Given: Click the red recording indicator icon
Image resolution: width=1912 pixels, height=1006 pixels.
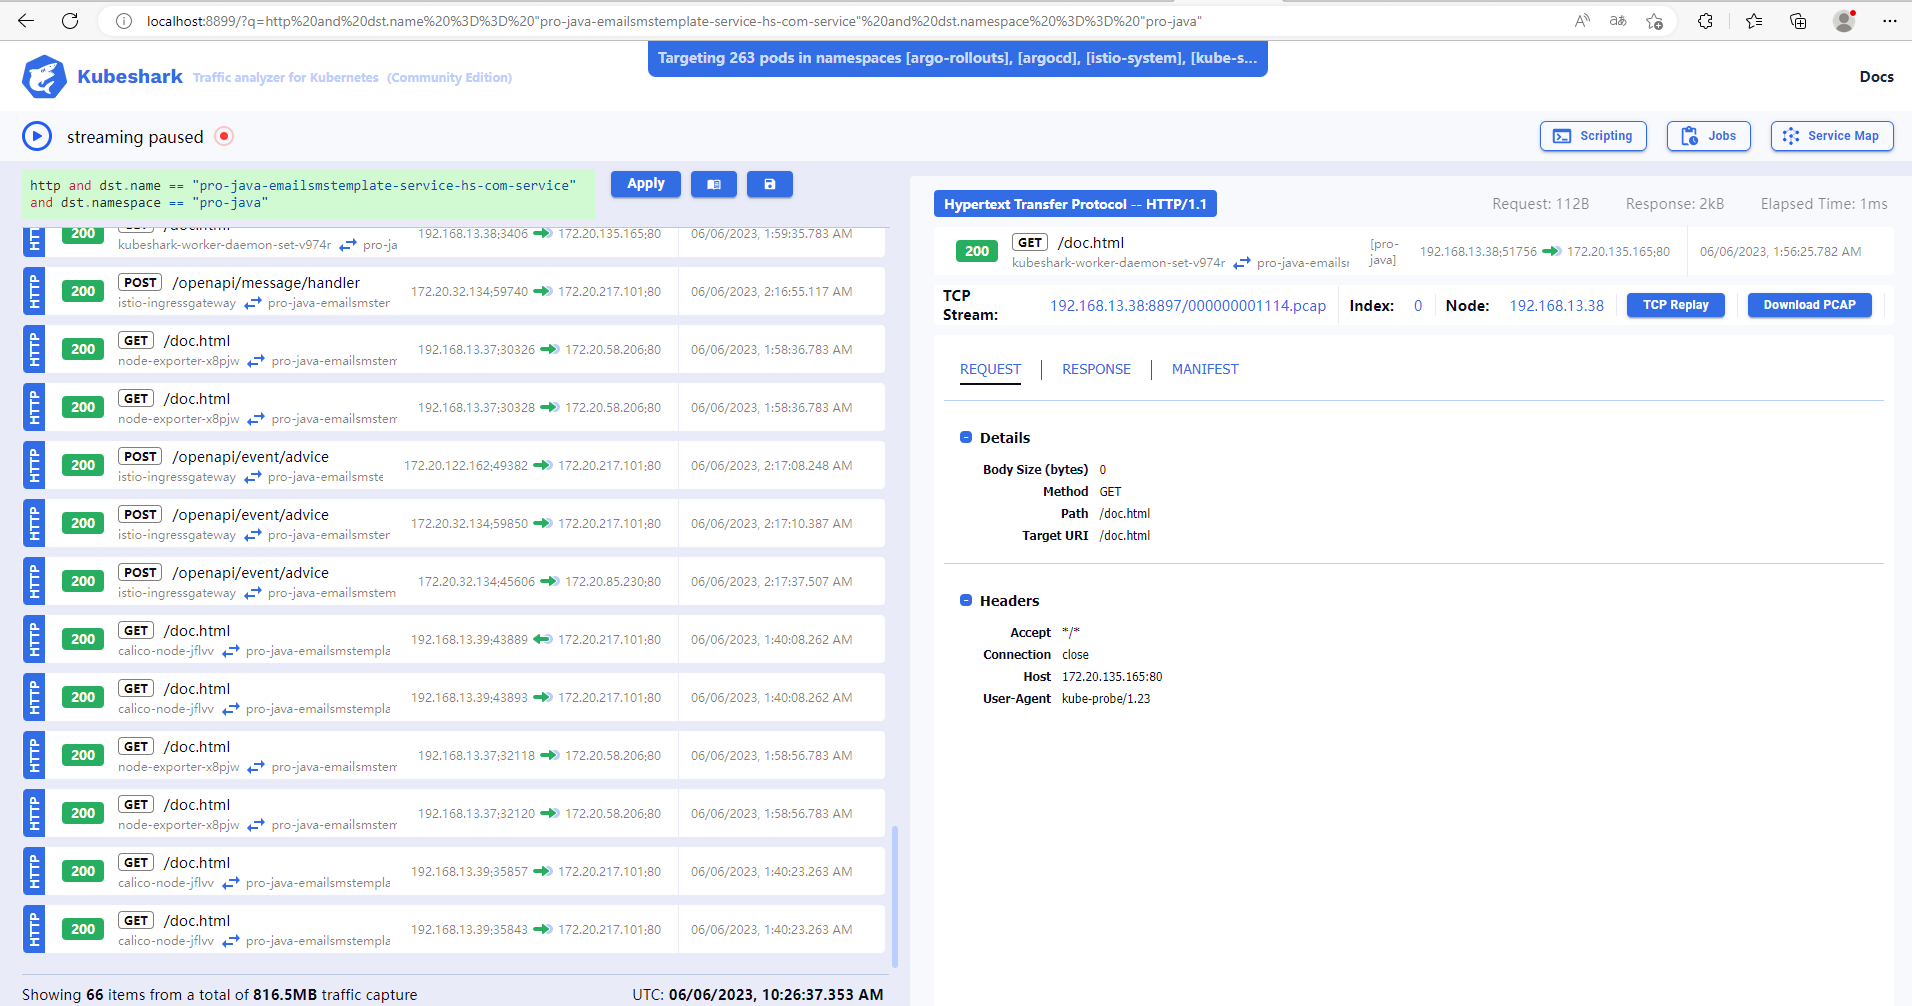Looking at the screenshot, I should tap(224, 136).
